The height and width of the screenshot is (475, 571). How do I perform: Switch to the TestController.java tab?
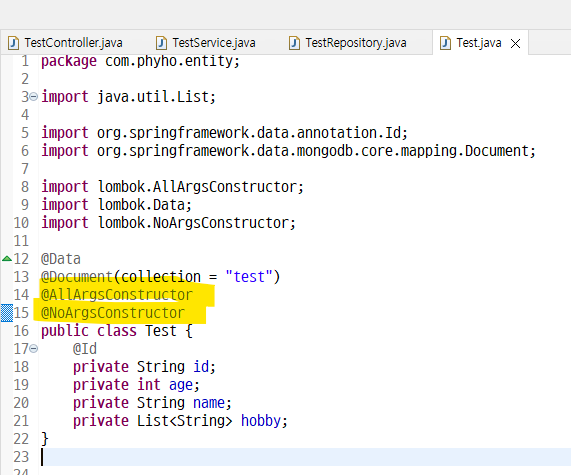[x=66, y=43]
